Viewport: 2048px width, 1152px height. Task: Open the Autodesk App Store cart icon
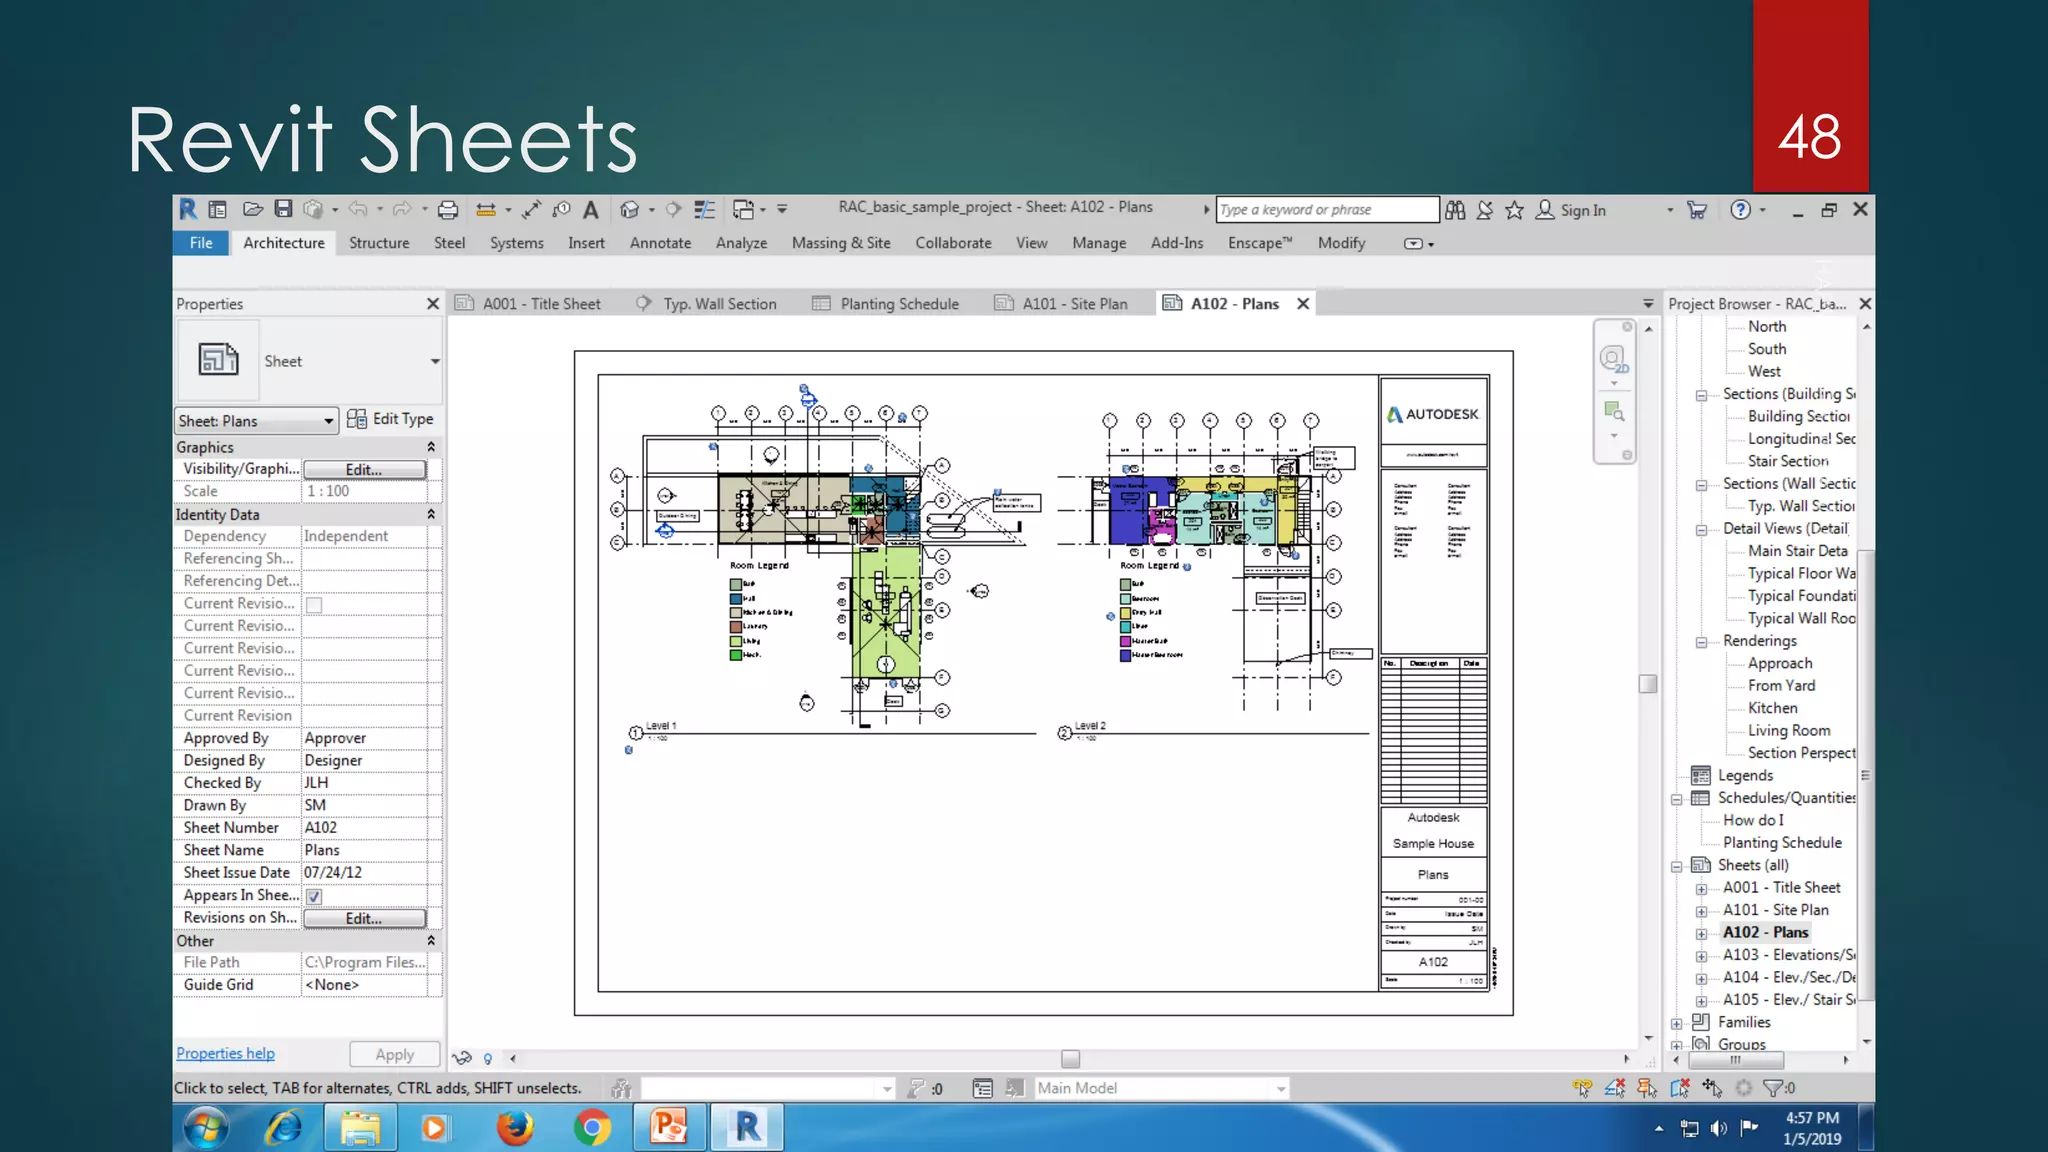[1697, 210]
